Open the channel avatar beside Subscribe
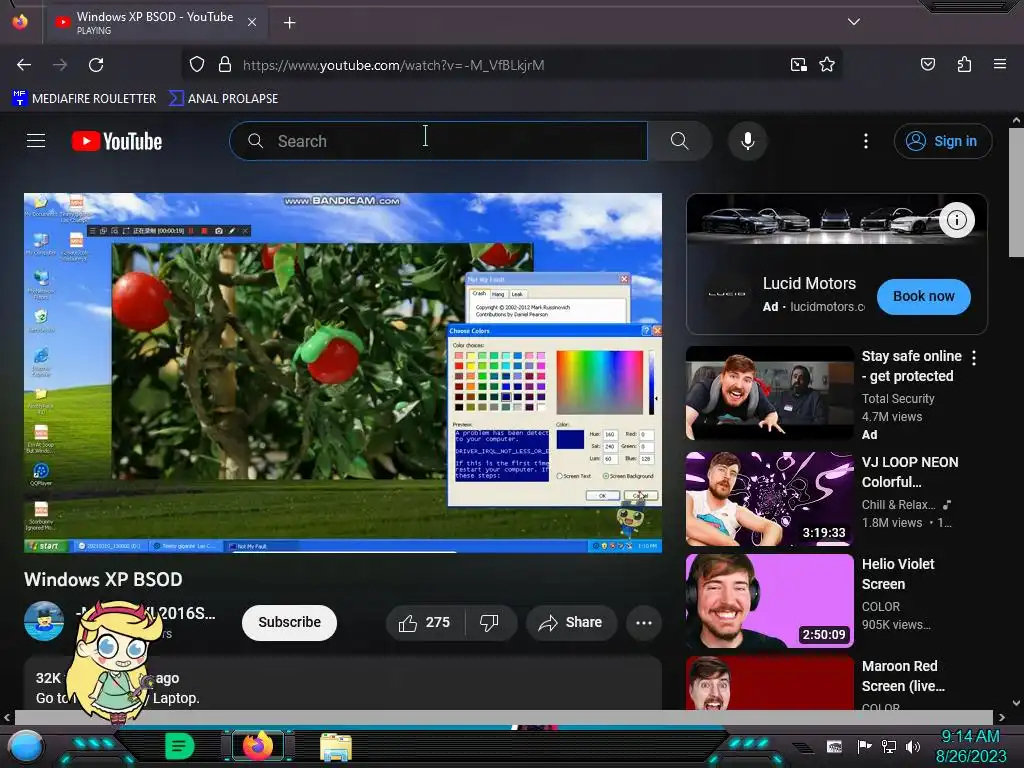 [44, 621]
